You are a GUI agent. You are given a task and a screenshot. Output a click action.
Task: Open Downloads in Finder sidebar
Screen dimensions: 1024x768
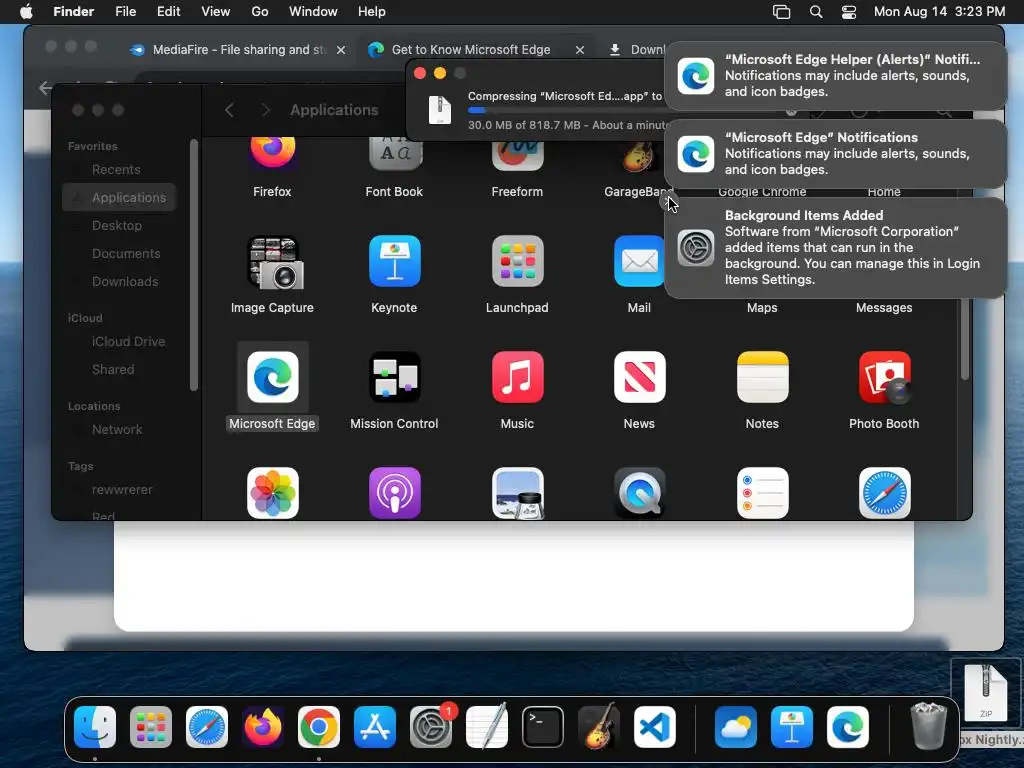[x=125, y=281]
